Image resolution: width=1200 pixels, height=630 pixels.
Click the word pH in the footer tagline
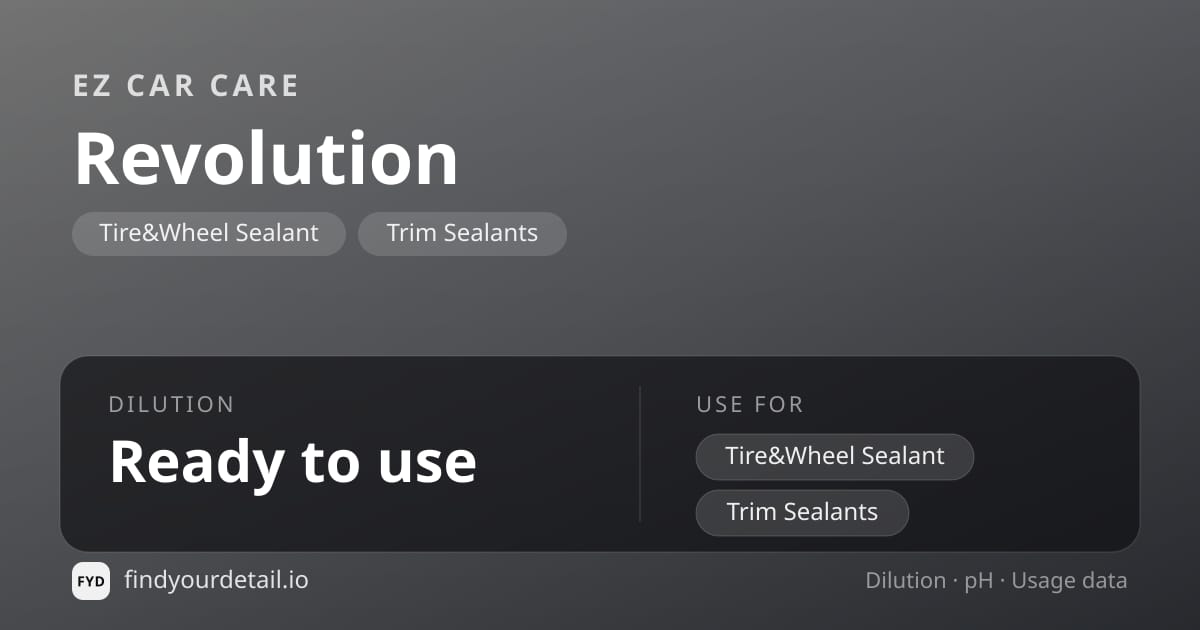pos(979,582)
